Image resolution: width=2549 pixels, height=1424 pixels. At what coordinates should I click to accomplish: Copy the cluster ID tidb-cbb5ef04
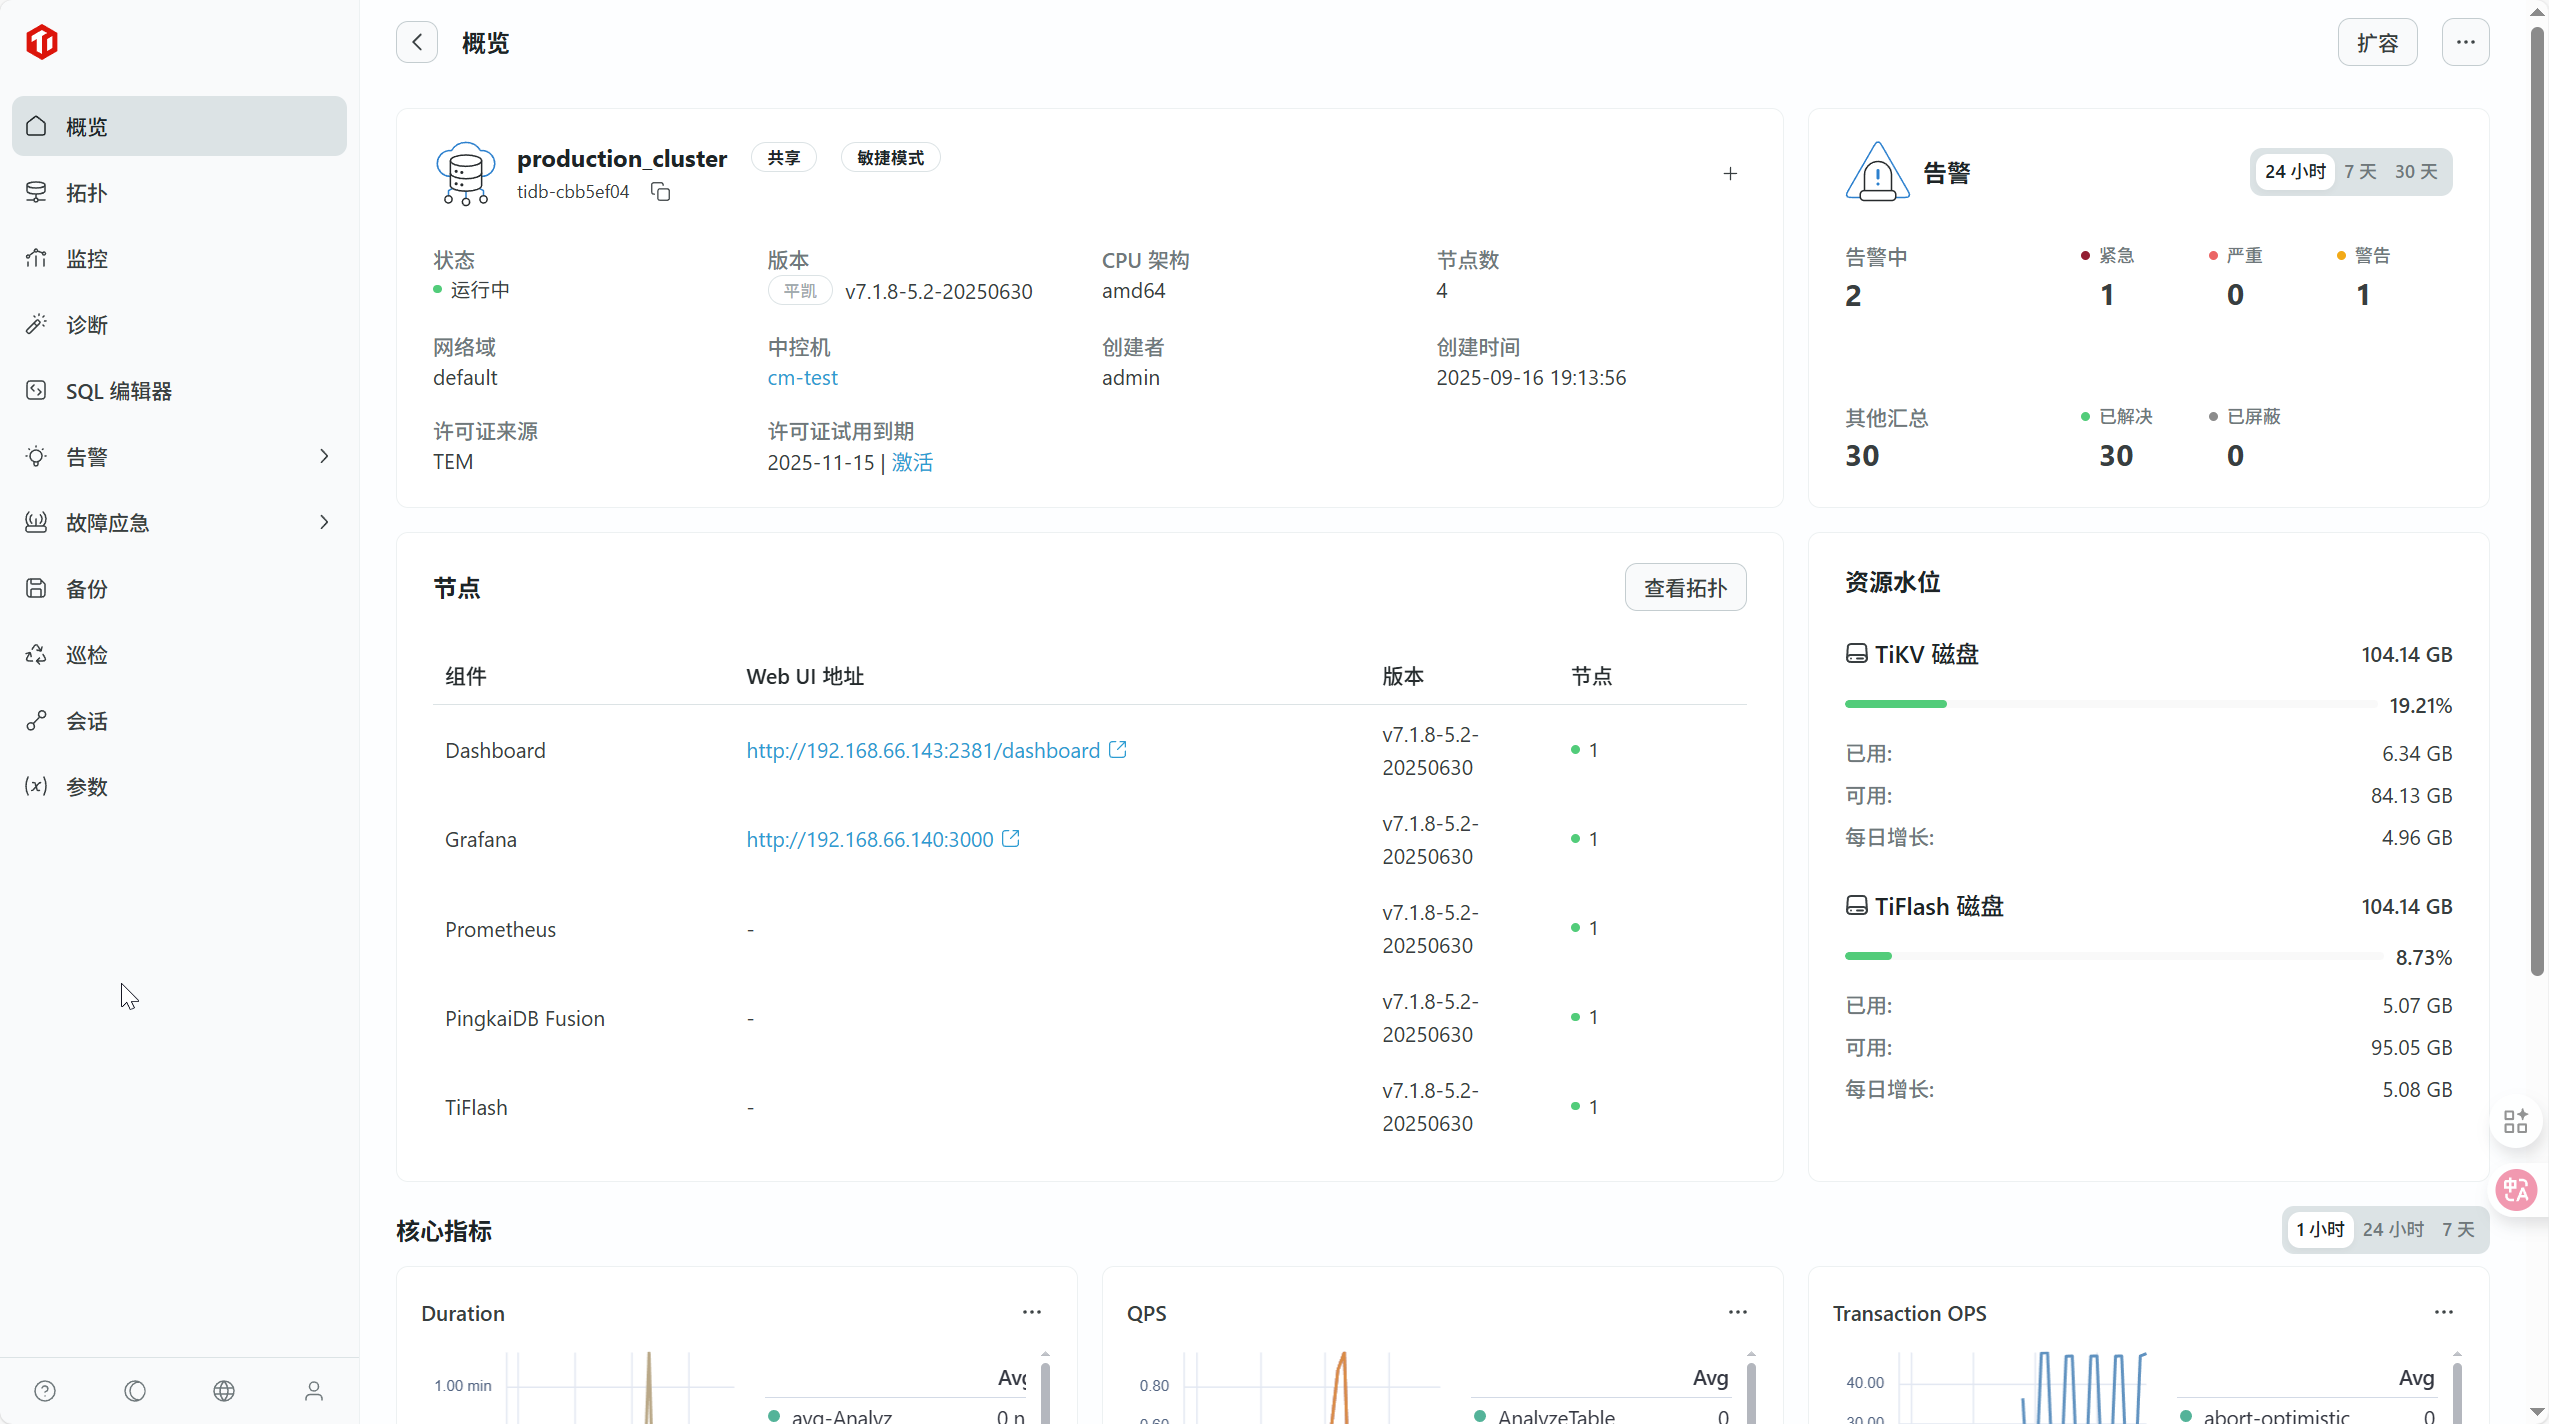[x=660, y=191]
